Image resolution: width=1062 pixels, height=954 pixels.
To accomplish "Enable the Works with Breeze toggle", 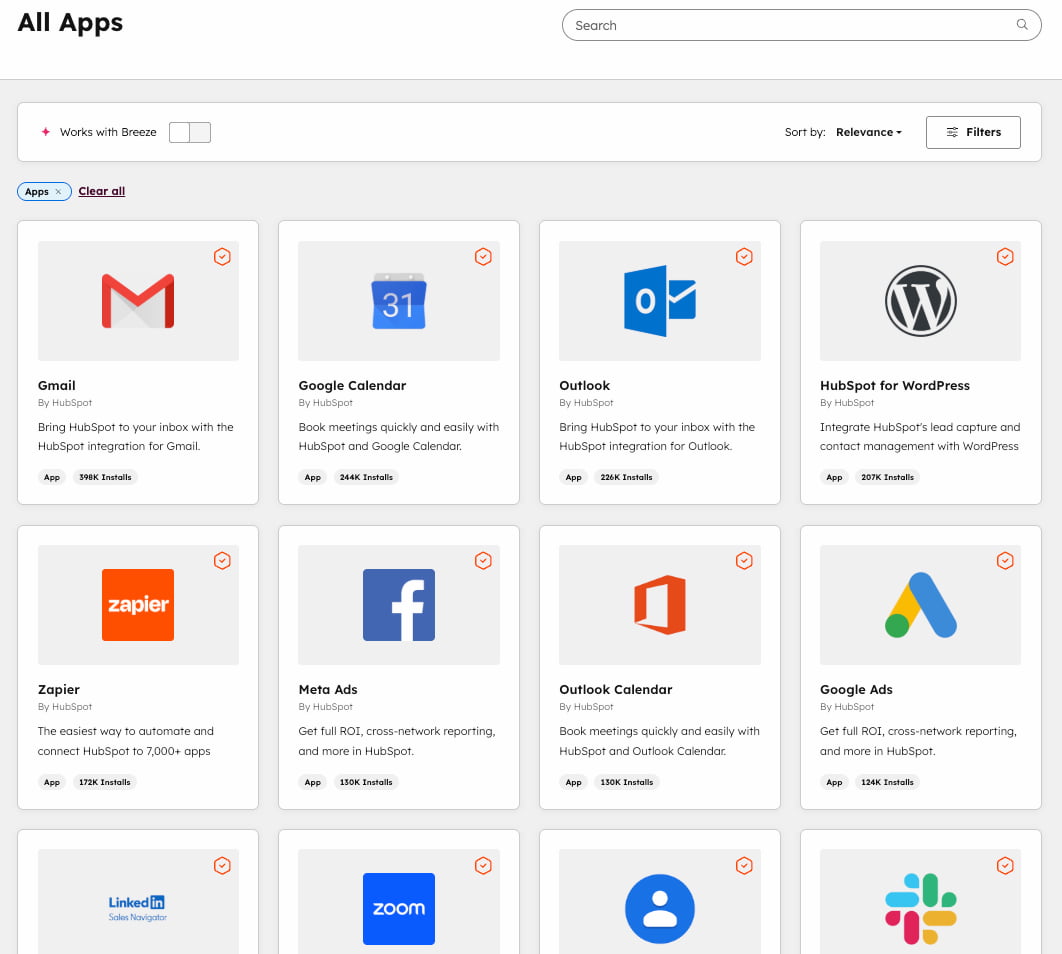I will tap(189, 132).
